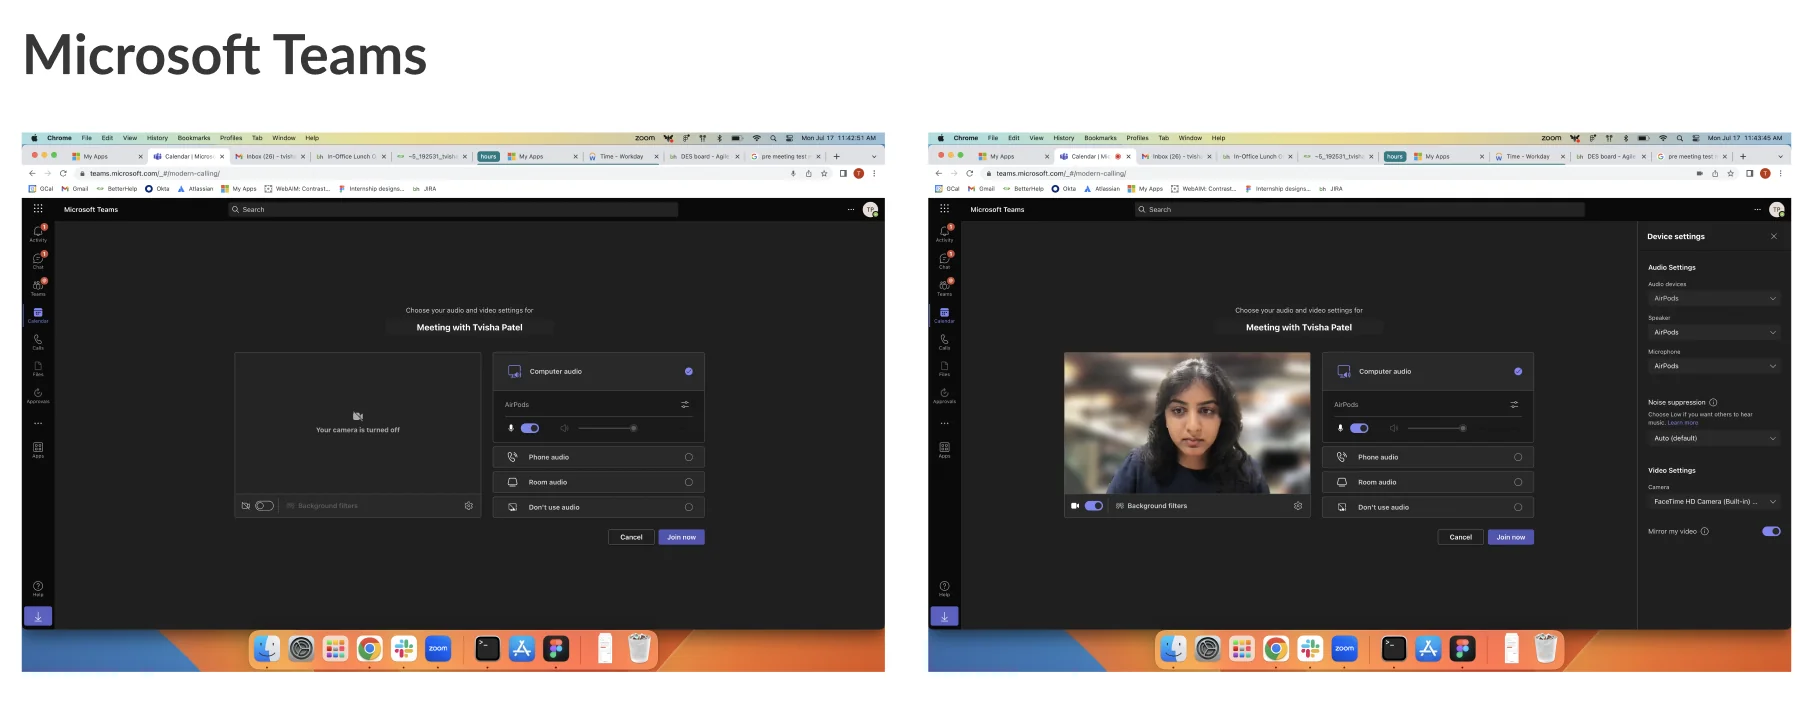Screen dimensions: 1820x716
Task: Select Phone audio option in right screenshot
Action: (x=1427, y=457)
